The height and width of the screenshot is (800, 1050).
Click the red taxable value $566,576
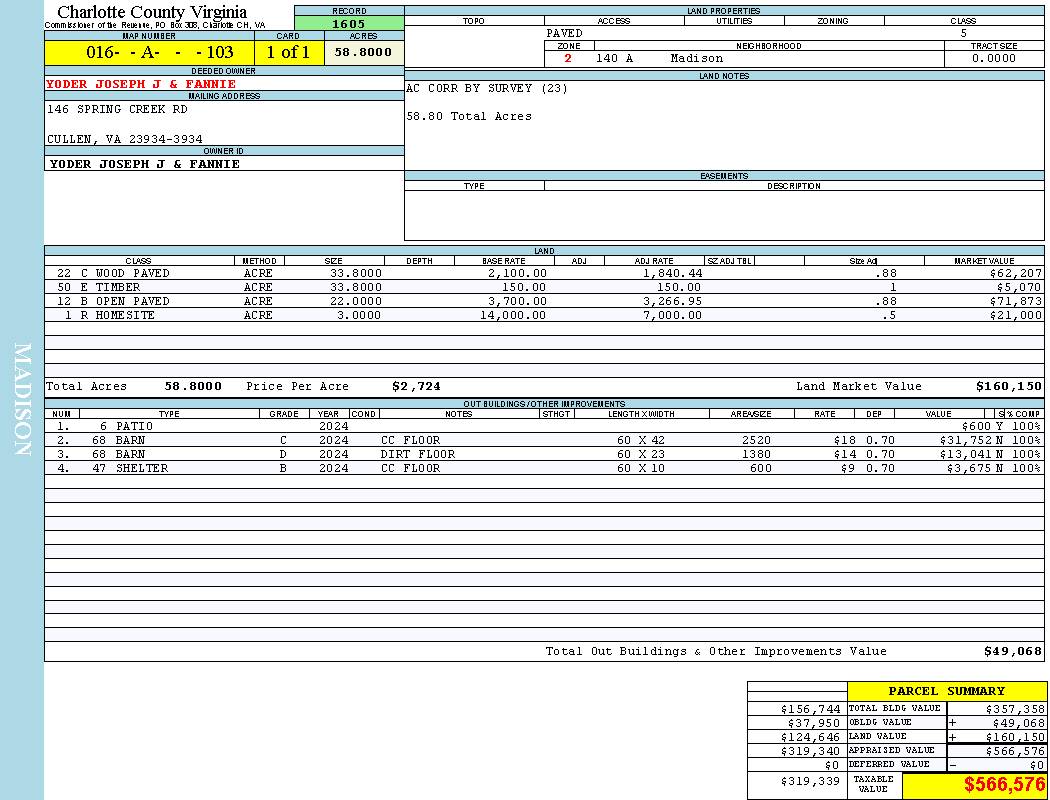tap(1004, 785)
